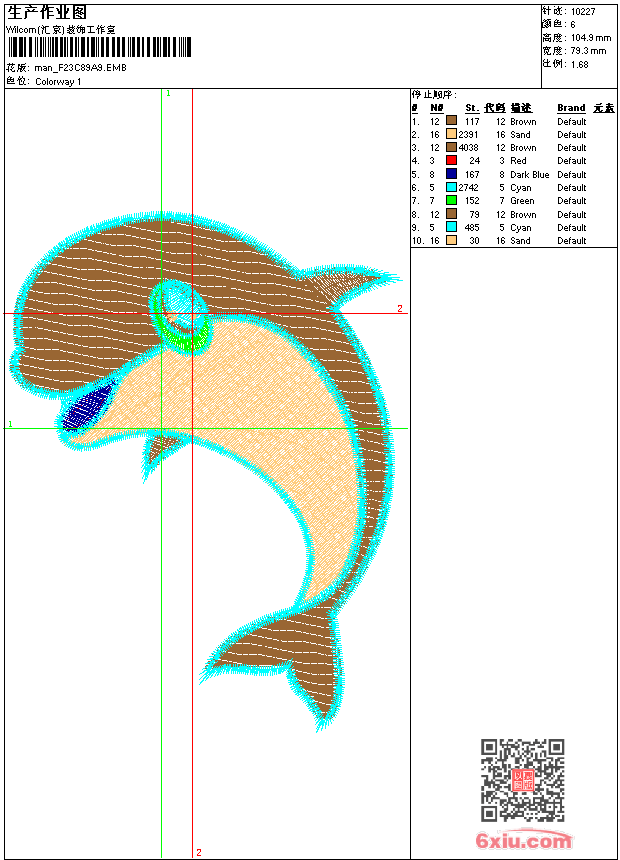Click the QR code image
The height and width of the screenshot is (860, 620).
pos(523,780)
